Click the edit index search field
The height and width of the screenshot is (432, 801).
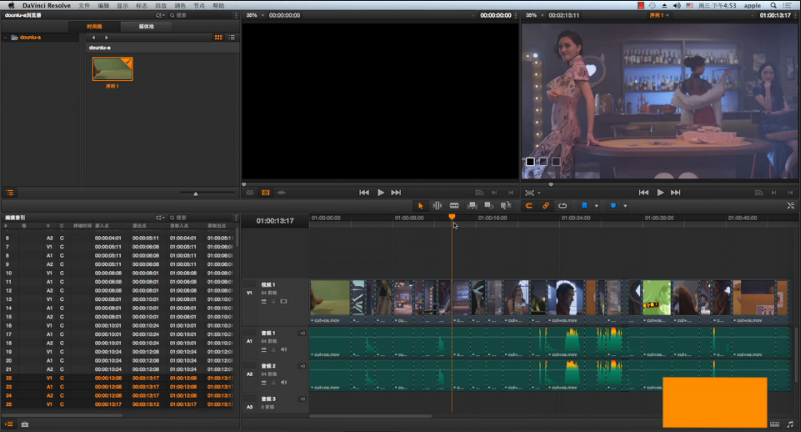click(202, 218)
